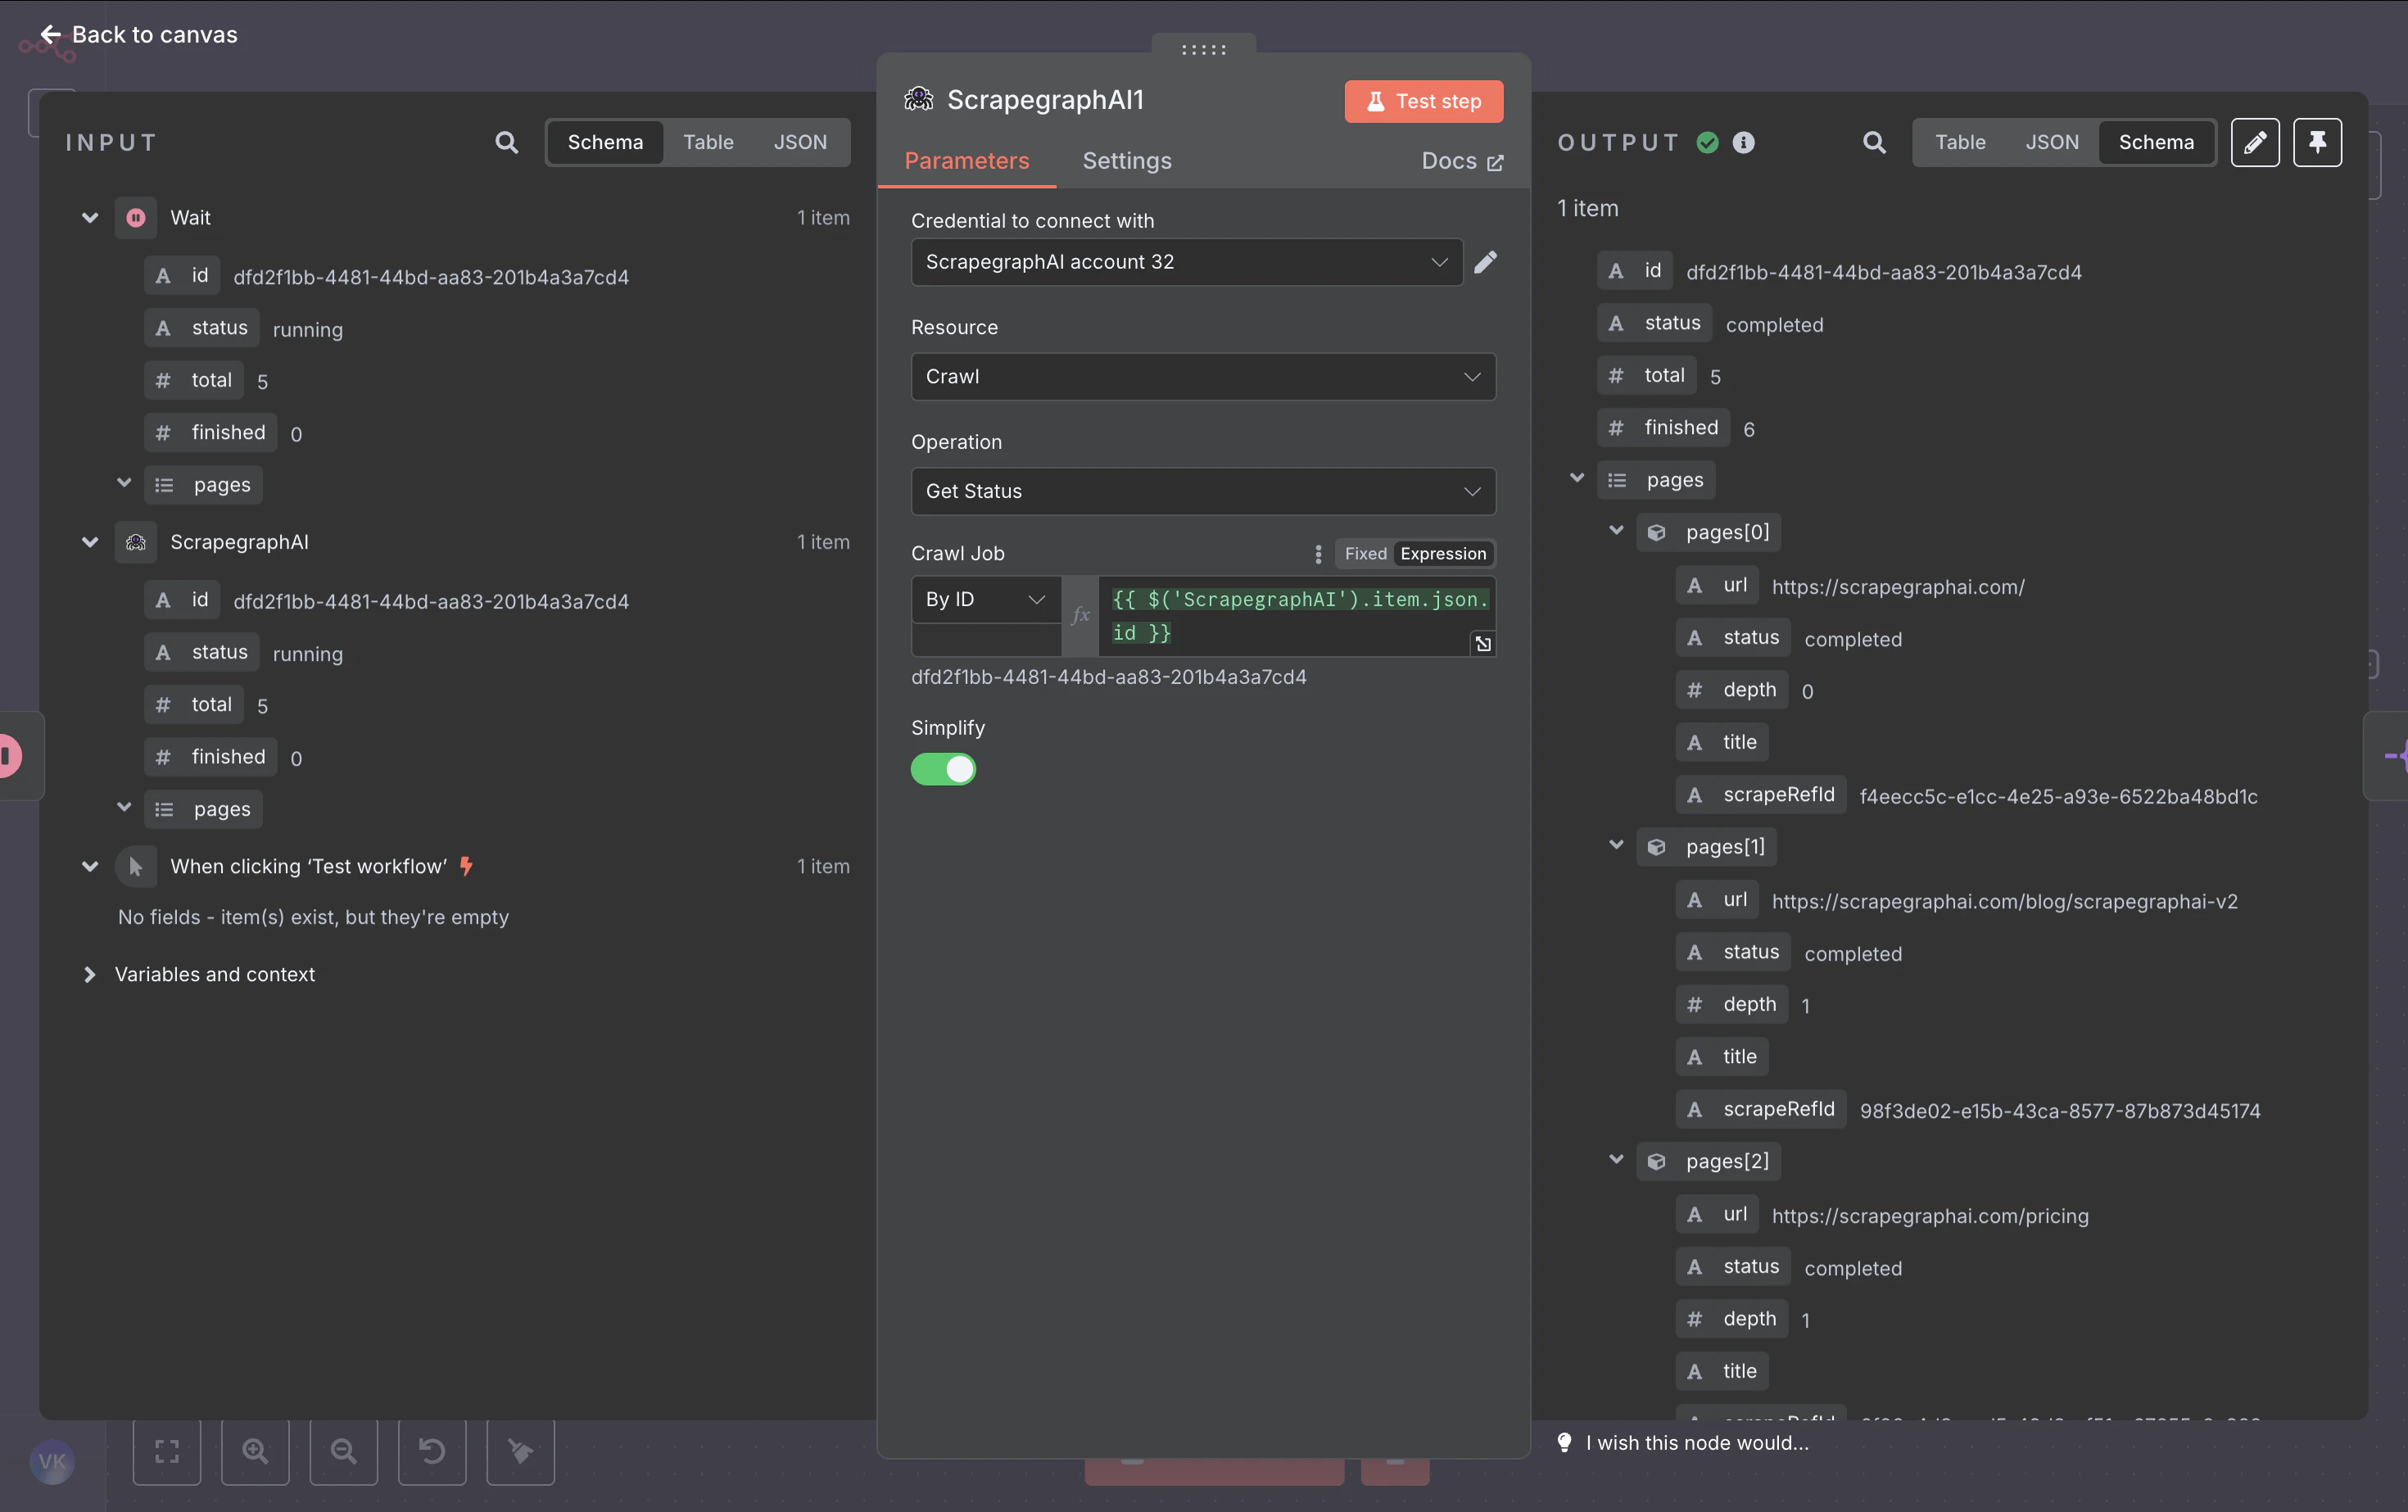Click the fit-to-view canvas button

coord(167,1451)
